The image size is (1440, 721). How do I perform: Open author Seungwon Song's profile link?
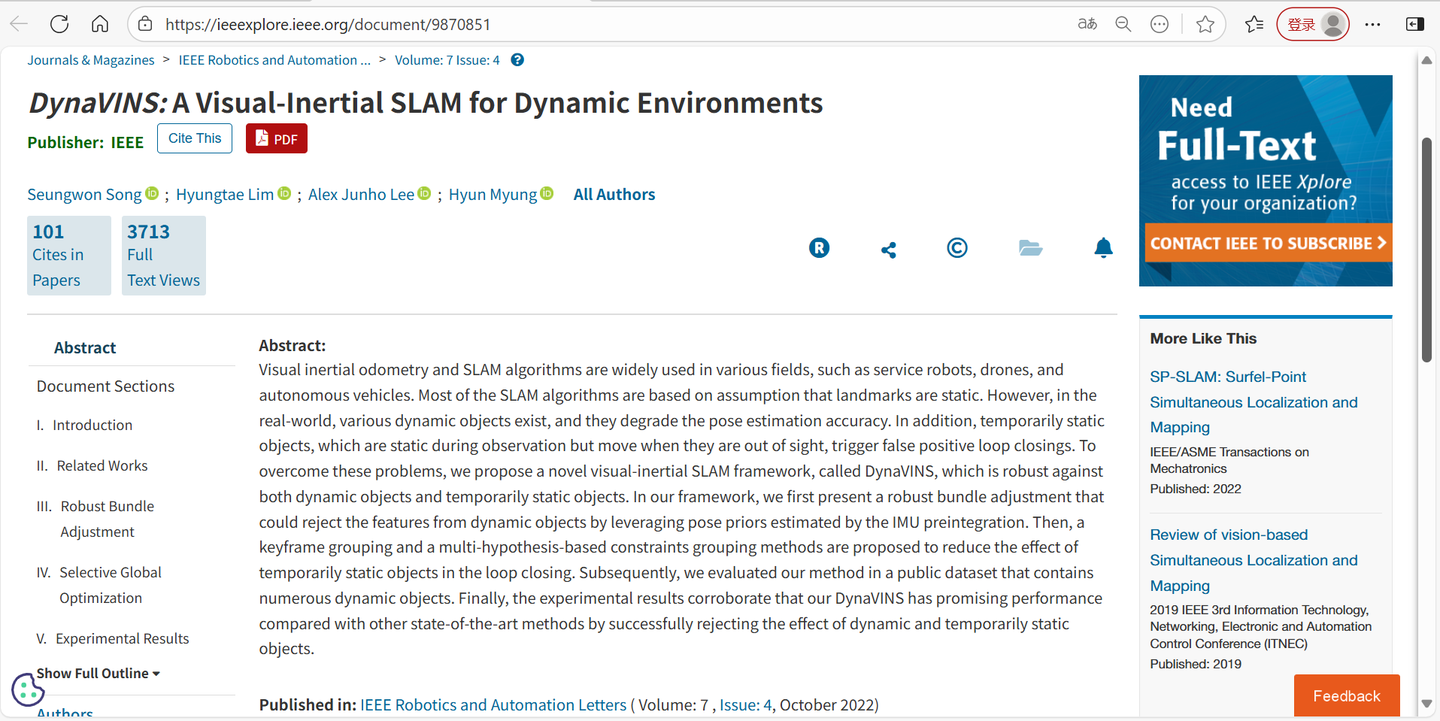point(84,194)
